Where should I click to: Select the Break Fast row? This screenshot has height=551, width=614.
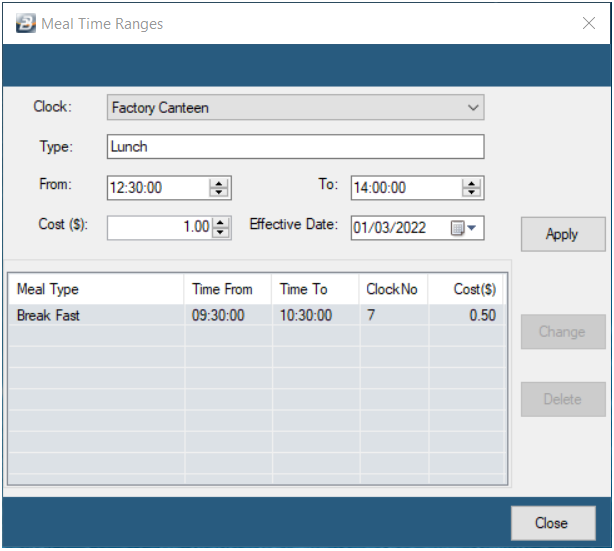click(x=256, y=315)
